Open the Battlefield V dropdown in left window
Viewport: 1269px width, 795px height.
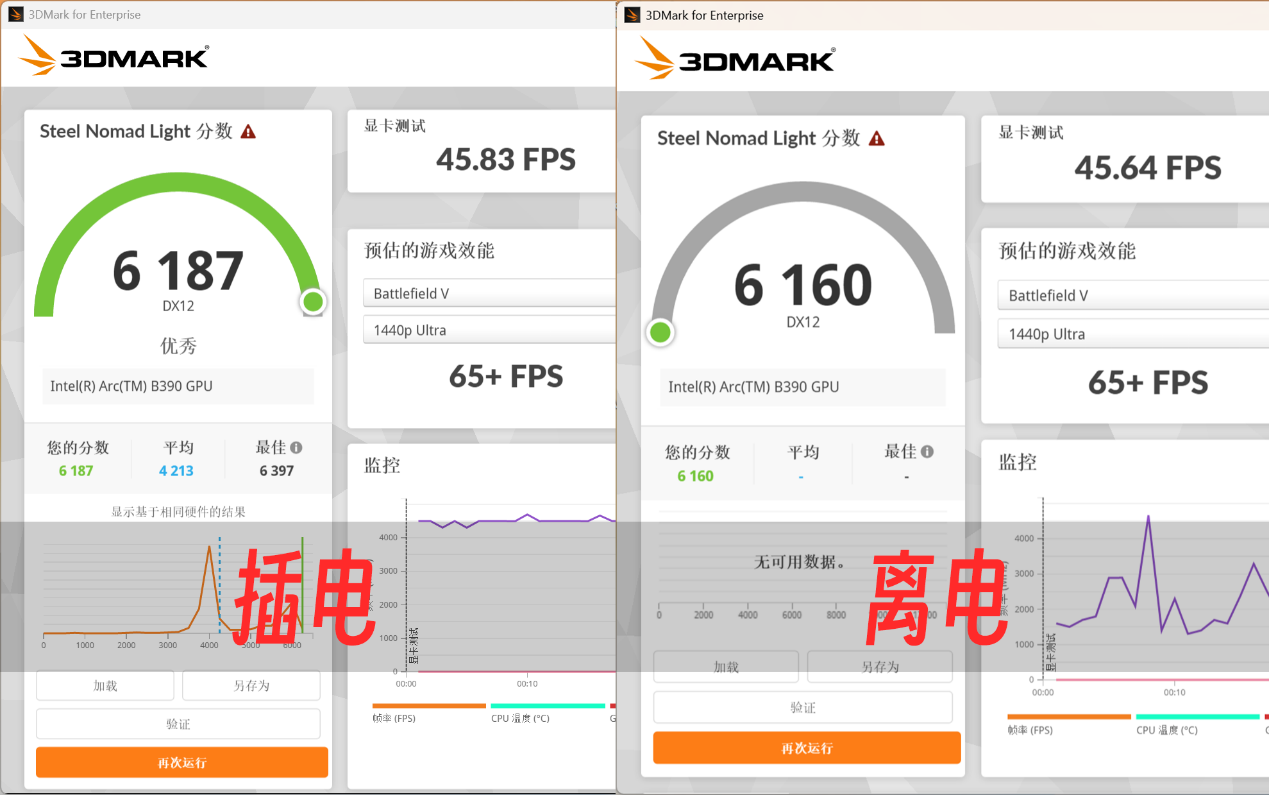click(x=489, y=293)
